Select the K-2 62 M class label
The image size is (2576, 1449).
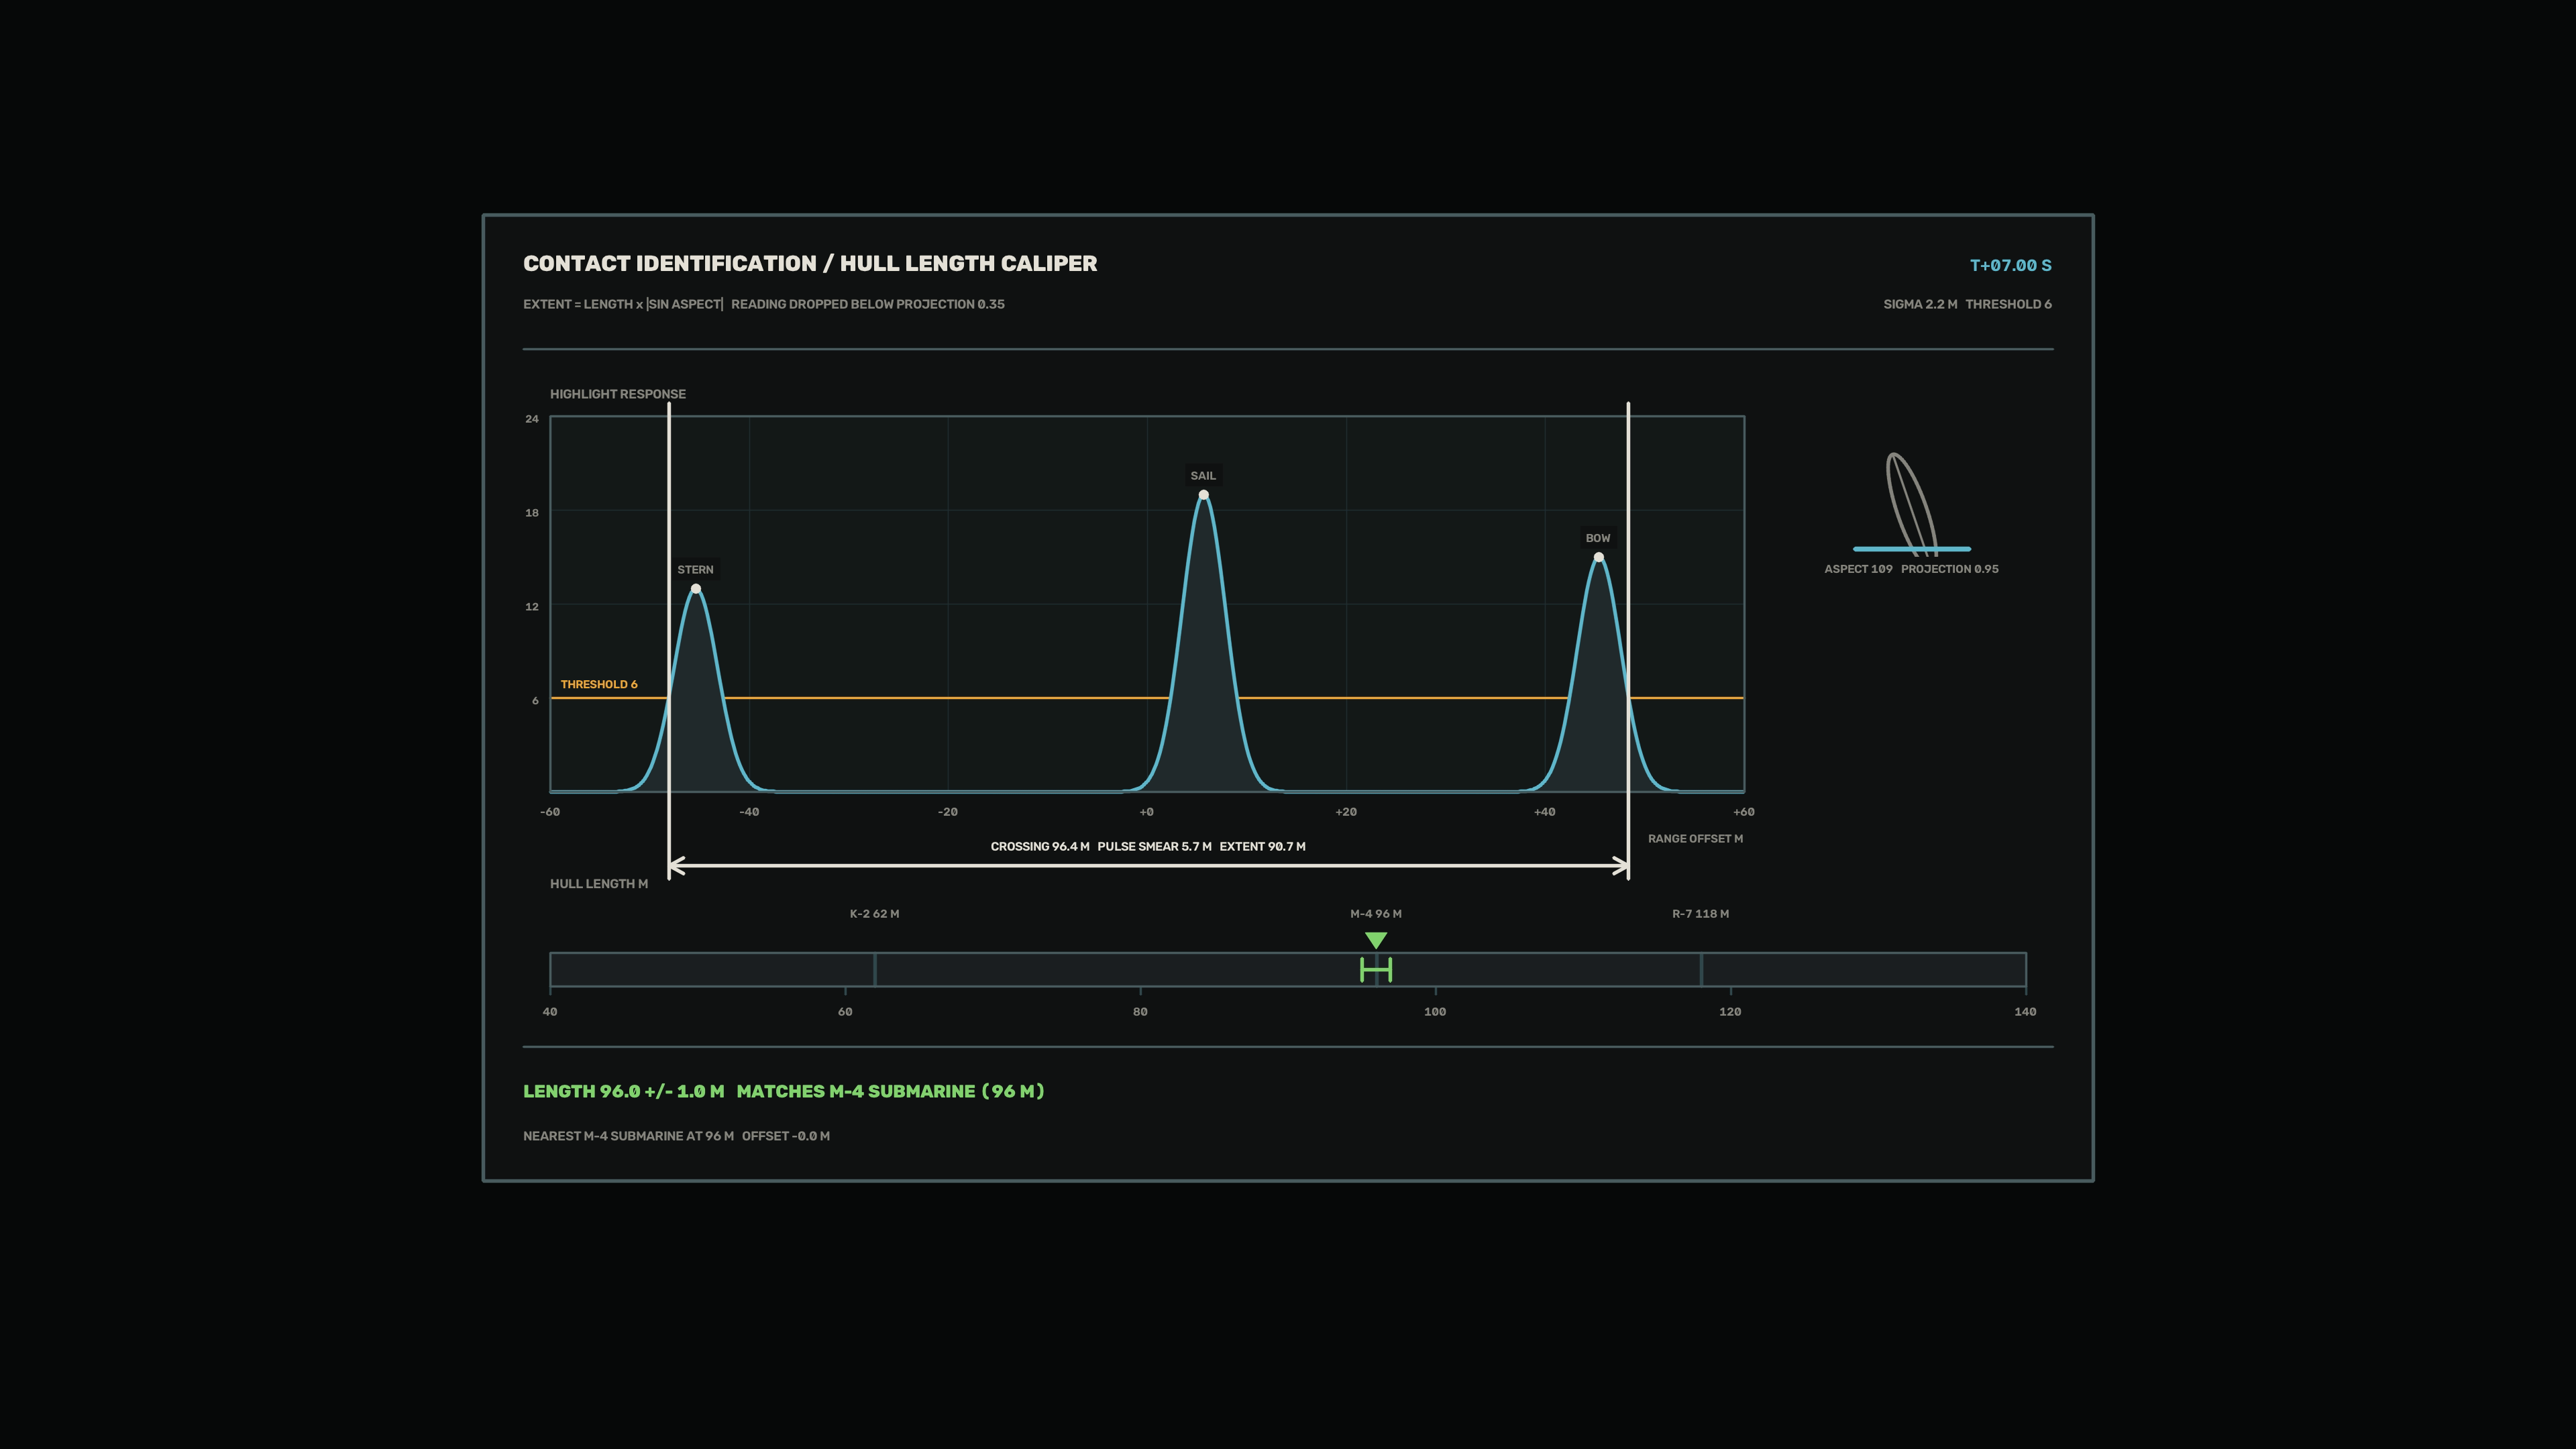874,914
